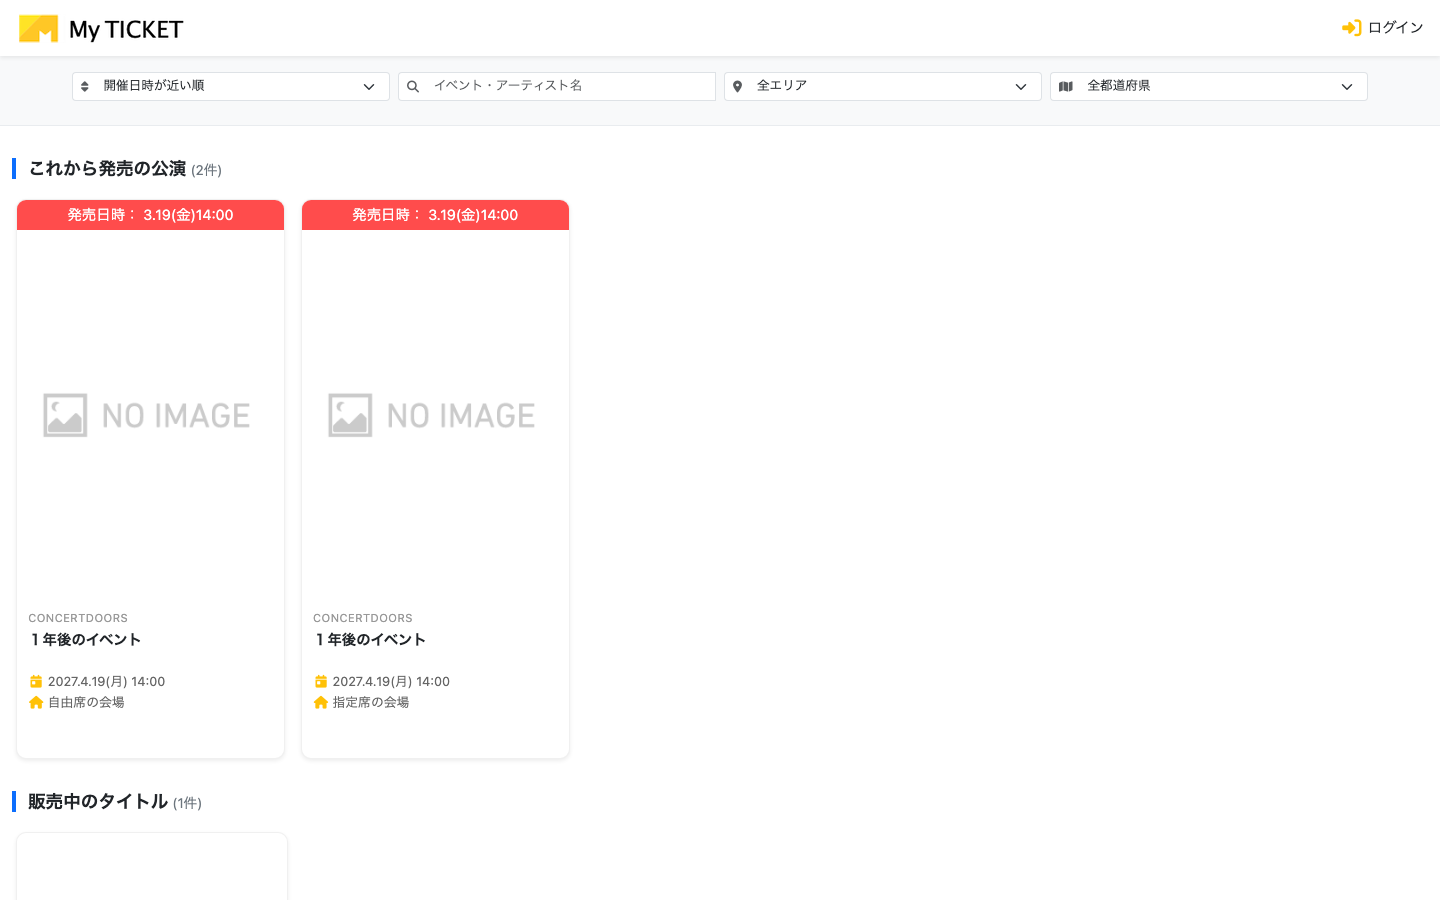Click the 指定席の会場 venue text
1440x900 pixels.
click(371, 702)
